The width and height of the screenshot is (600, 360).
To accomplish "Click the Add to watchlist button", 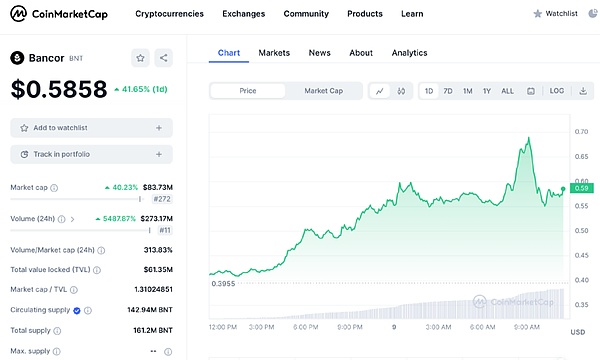I will pos(91,128).
